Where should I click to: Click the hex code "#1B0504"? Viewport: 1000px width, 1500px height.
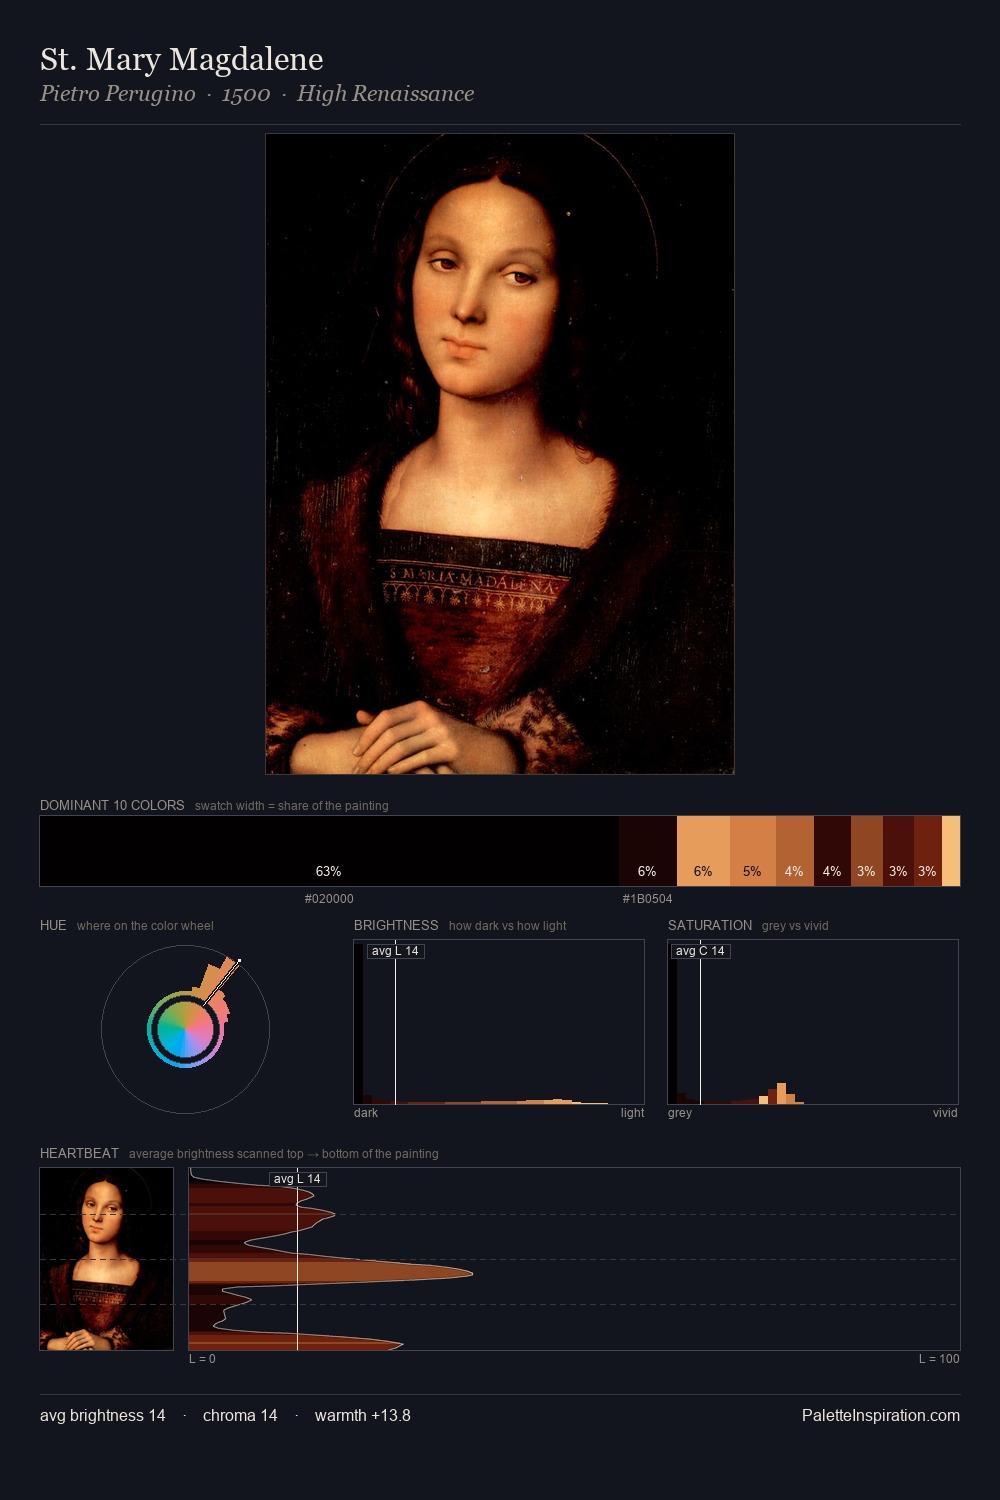tap(648, 899)
